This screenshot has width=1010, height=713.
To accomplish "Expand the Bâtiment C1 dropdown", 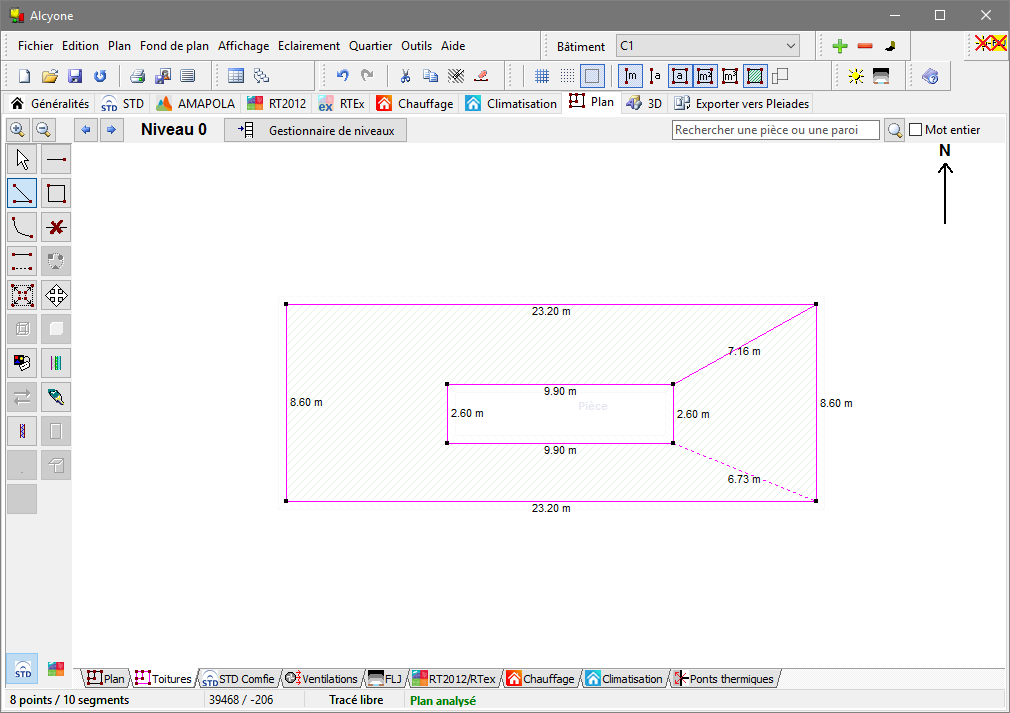I will tap(790, 46).
